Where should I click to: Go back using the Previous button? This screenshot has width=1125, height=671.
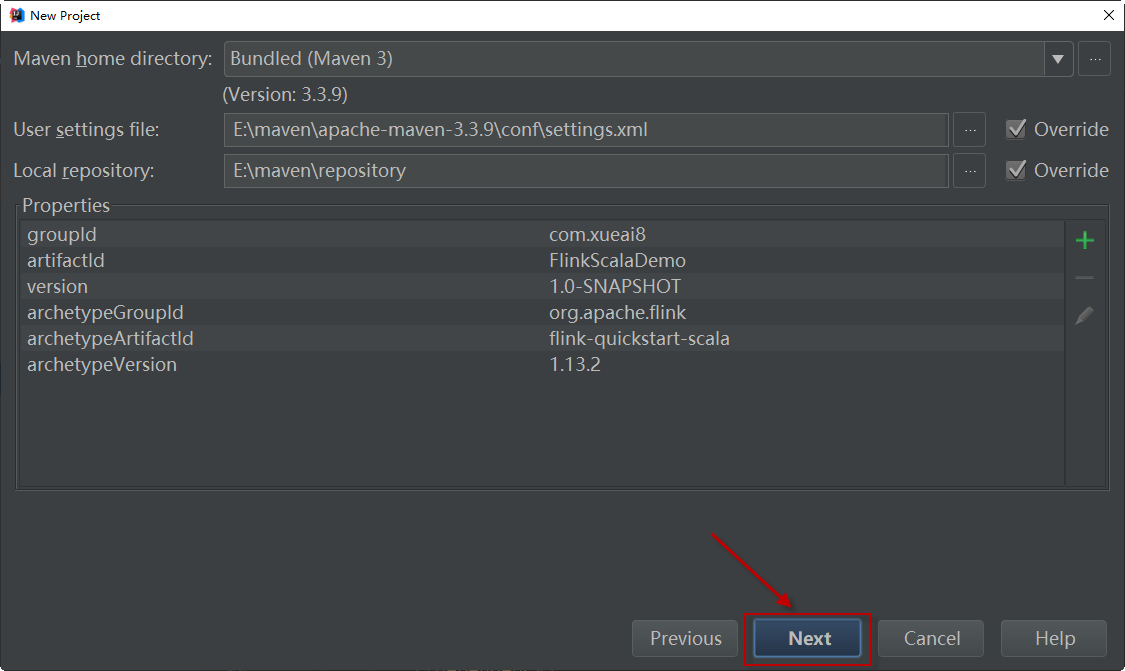684,638
